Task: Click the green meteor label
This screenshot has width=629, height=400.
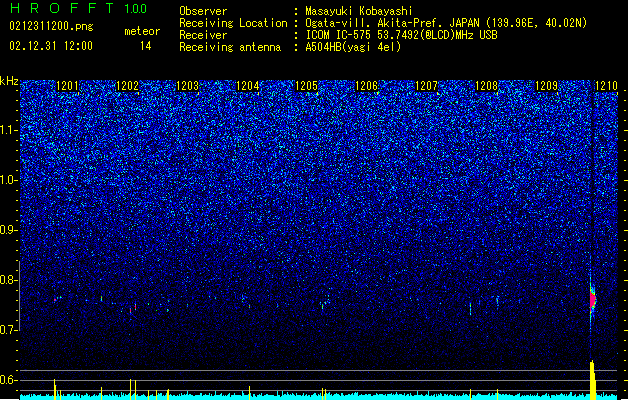Action: [x=142, y=31]
